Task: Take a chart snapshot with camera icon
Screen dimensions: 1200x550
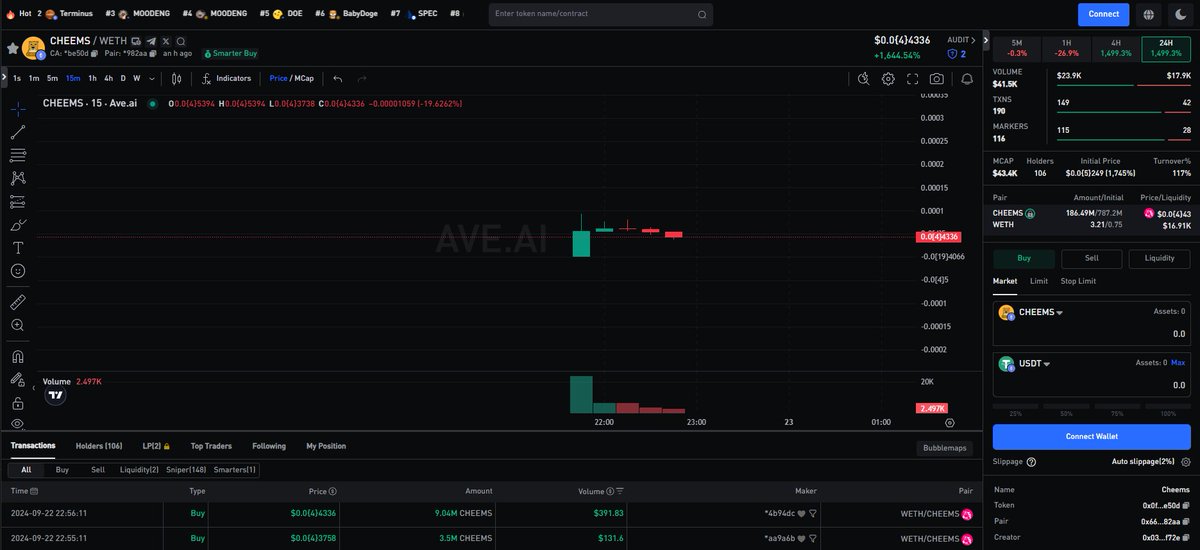Action: click(x=937, y=78)
